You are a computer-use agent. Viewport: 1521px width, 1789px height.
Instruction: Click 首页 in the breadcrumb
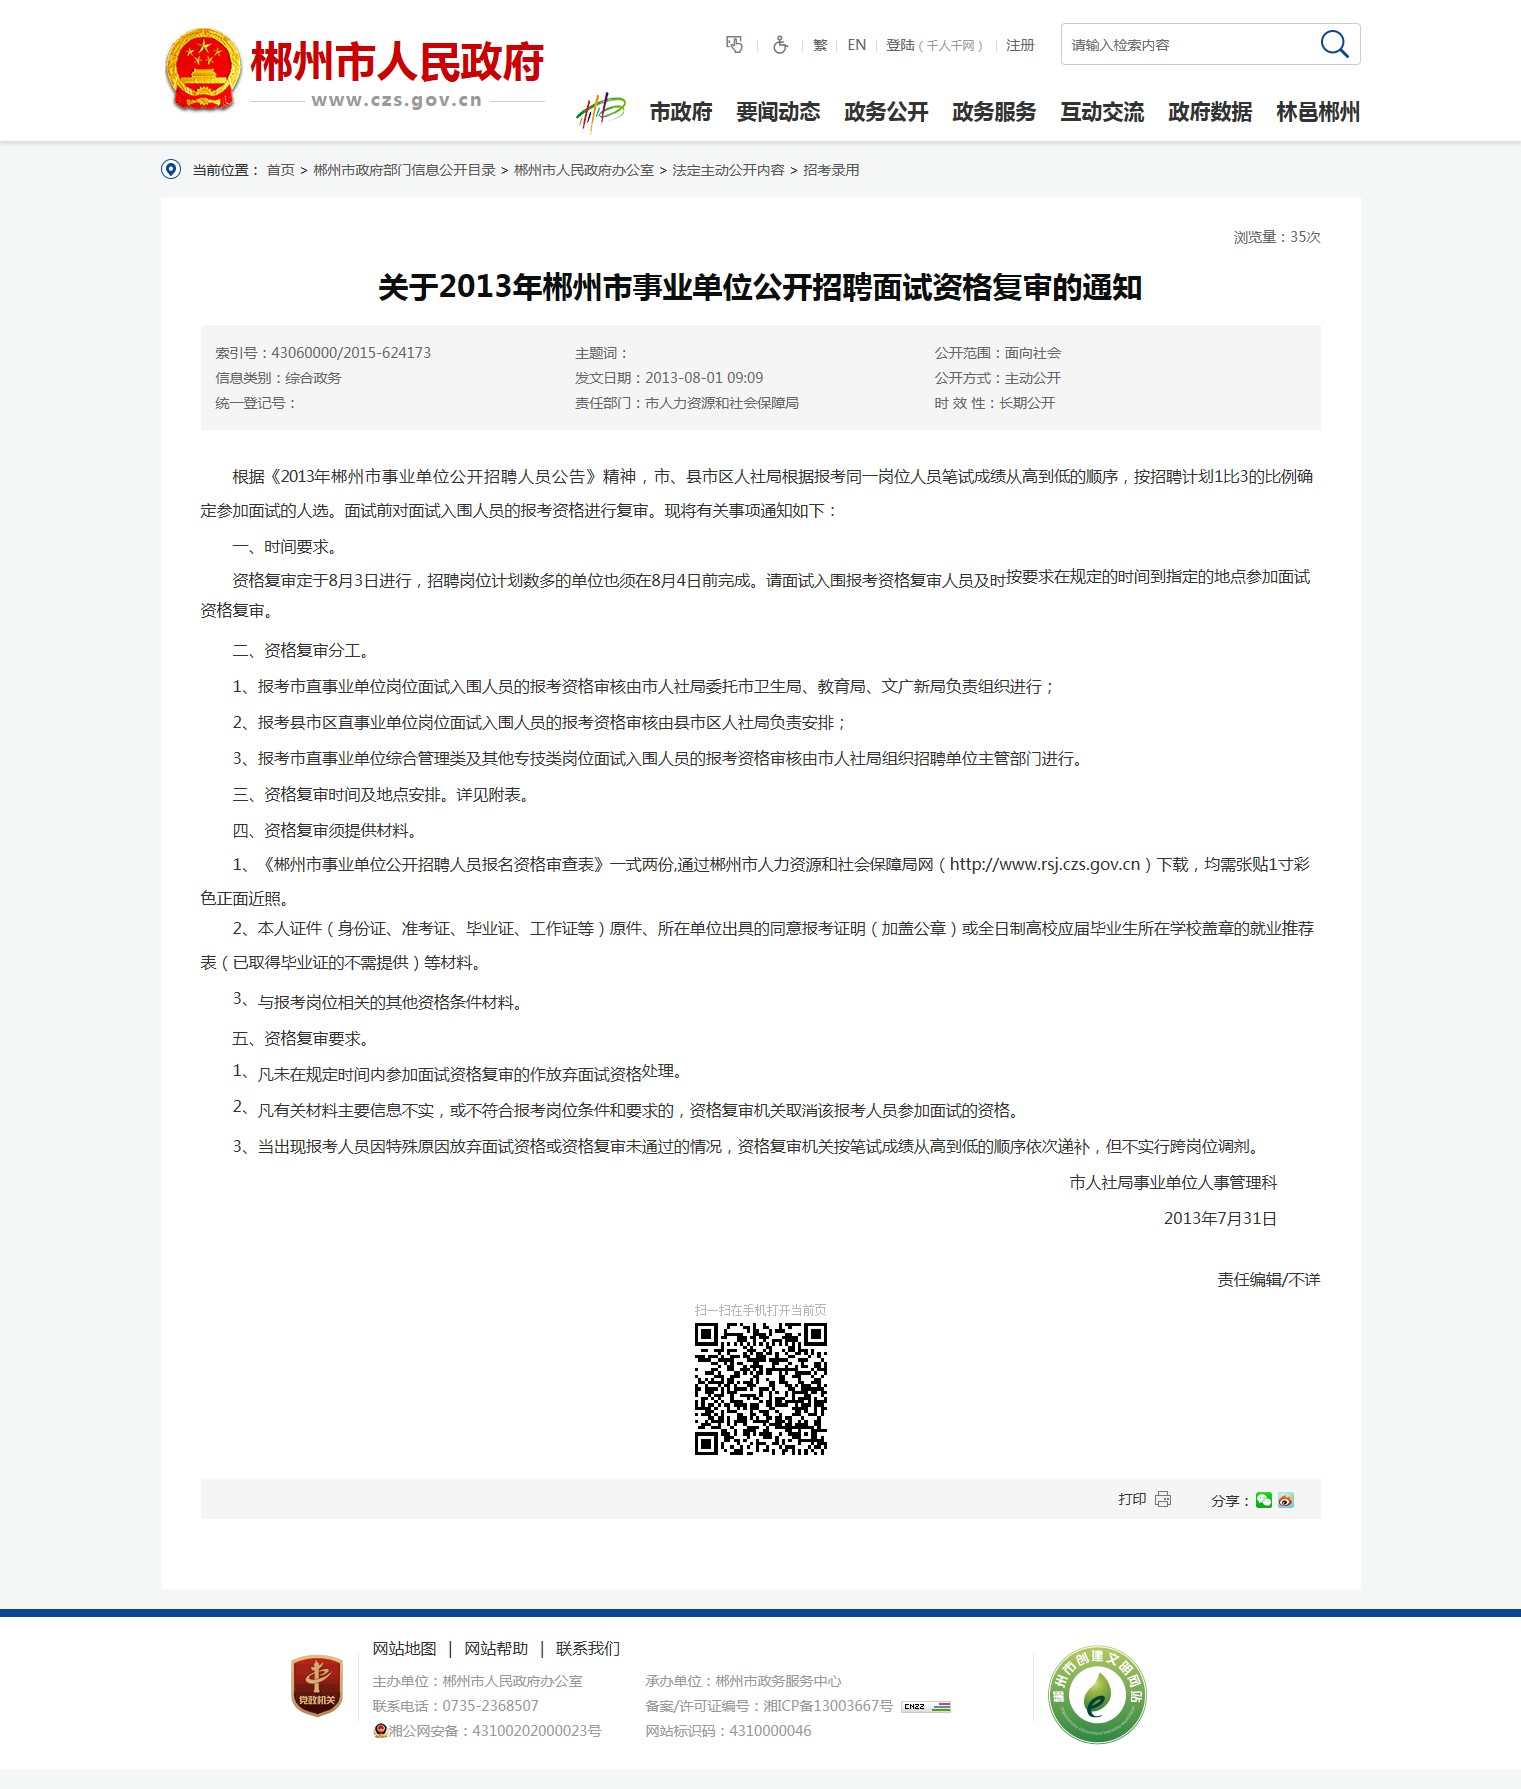pos(280,170)
